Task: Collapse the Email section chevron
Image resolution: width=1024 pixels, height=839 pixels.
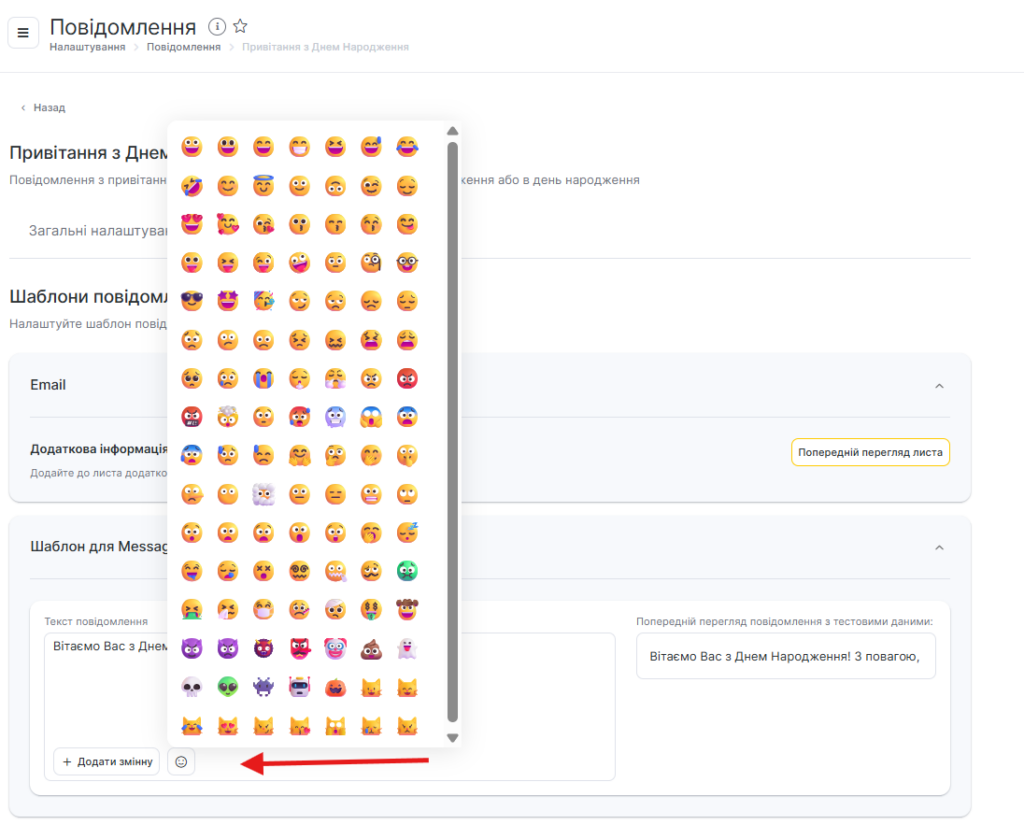Action: pos(939,386)
